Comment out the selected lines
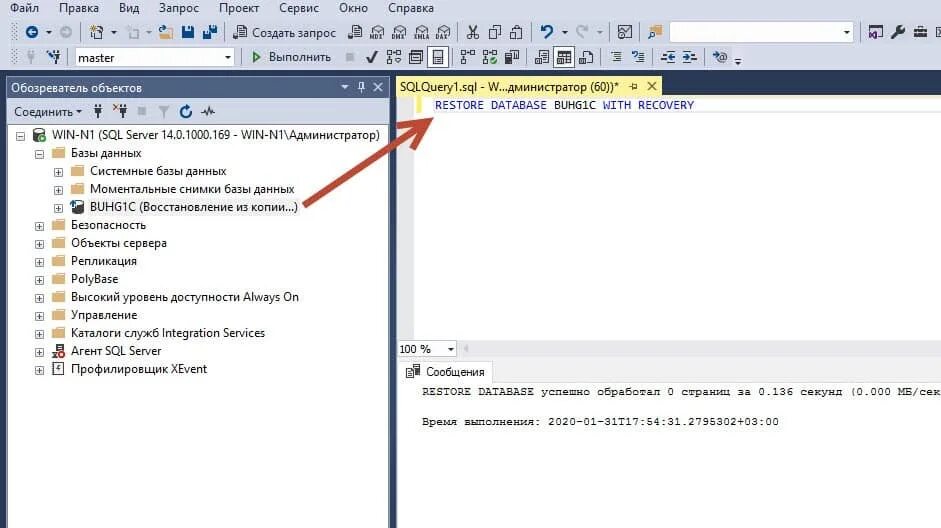 pos(616,57)
